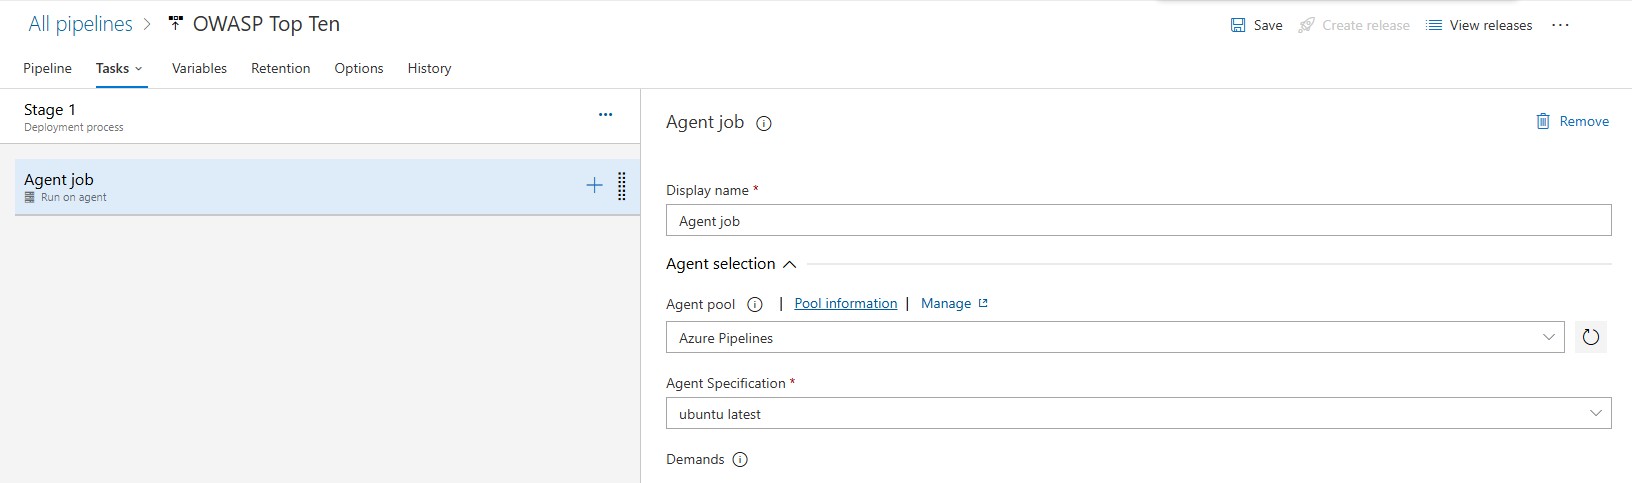The width and height of the screenshot is (1632, 483).
Task: Refresh the agent pool list
Action: coord(1591,337)
